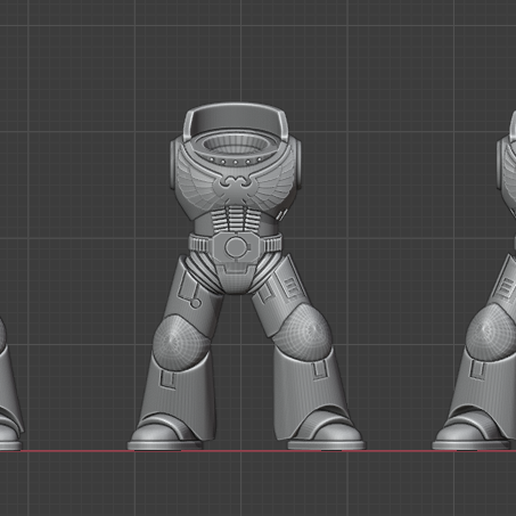Click the neck socket ring of center torso
Image resolution: width=516 pixels, height=516 pixels.
pos(236,145)
